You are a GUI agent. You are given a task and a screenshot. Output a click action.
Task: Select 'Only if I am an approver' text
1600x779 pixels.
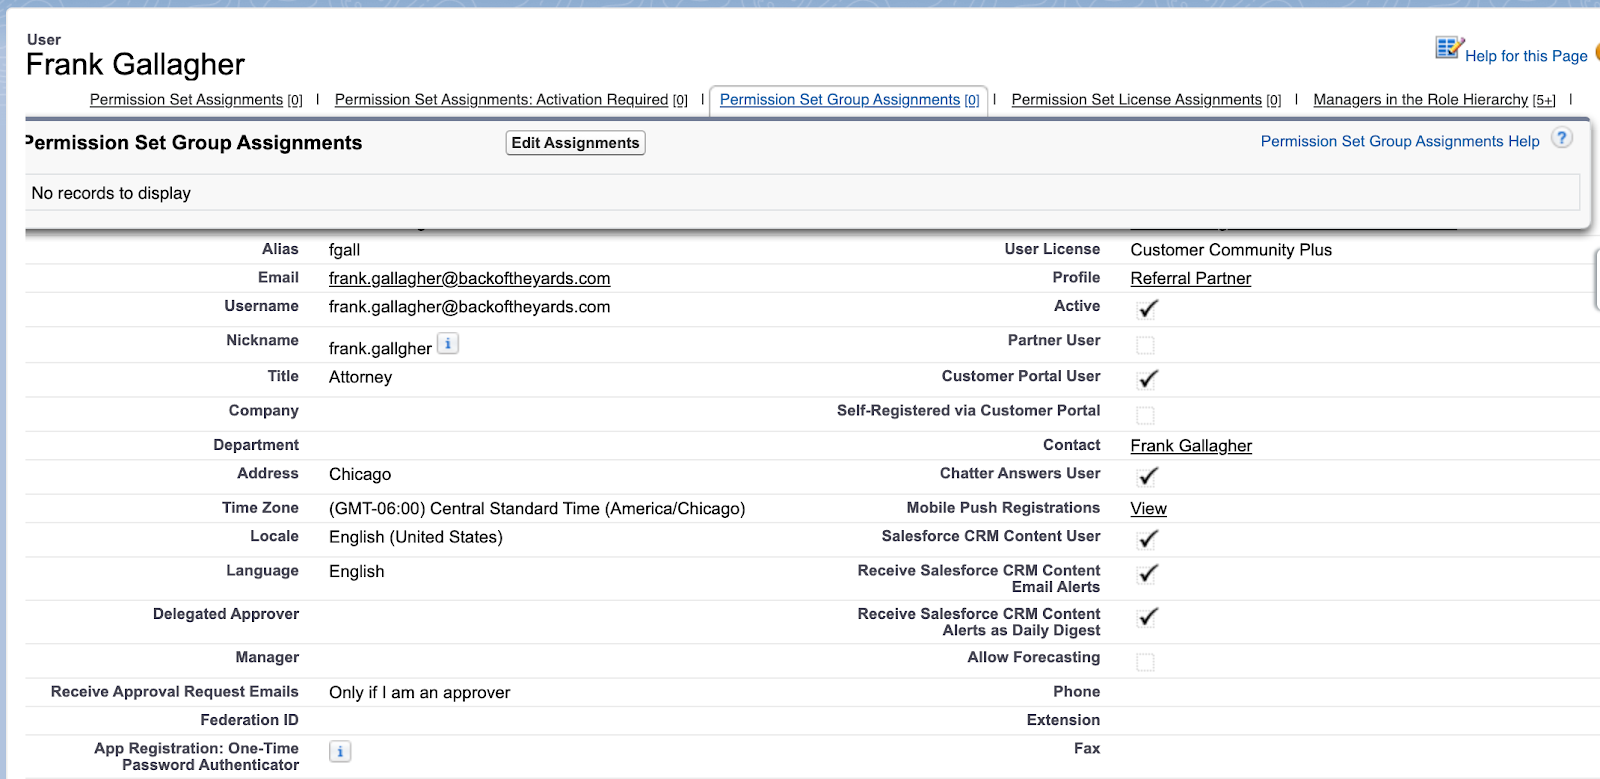[x=419, y=692]
